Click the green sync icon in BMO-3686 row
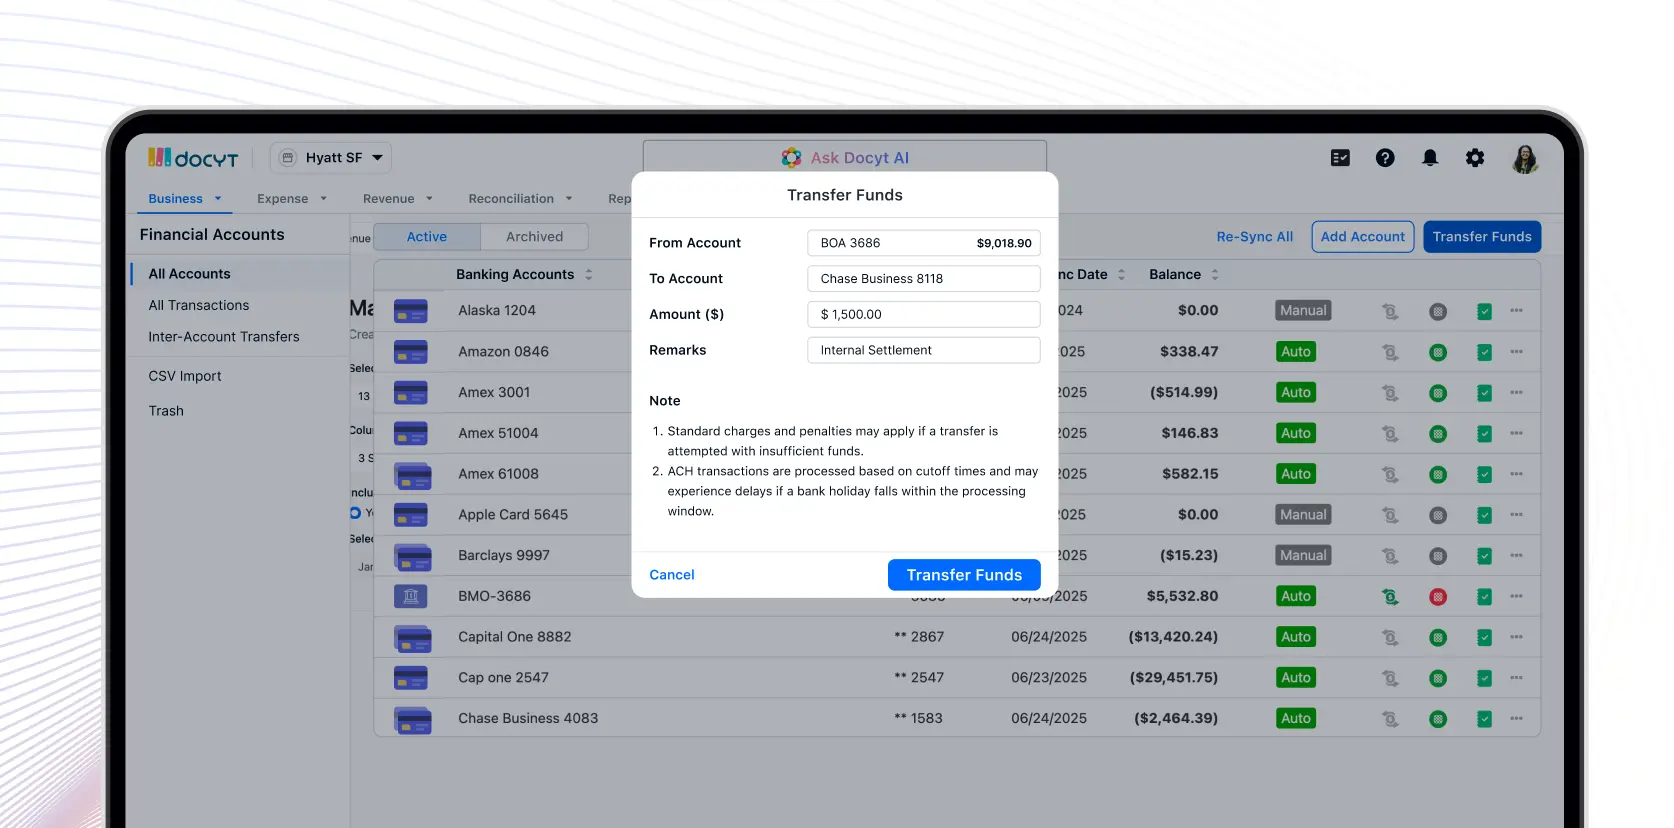This screenshot has width=1674, height=828. coord(1390,597)
